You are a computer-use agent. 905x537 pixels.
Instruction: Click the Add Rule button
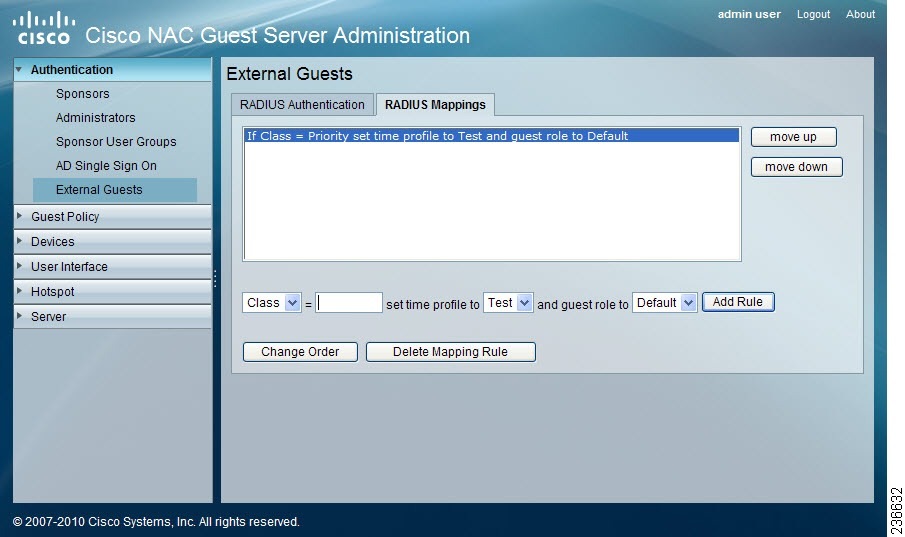coord(738,302)
